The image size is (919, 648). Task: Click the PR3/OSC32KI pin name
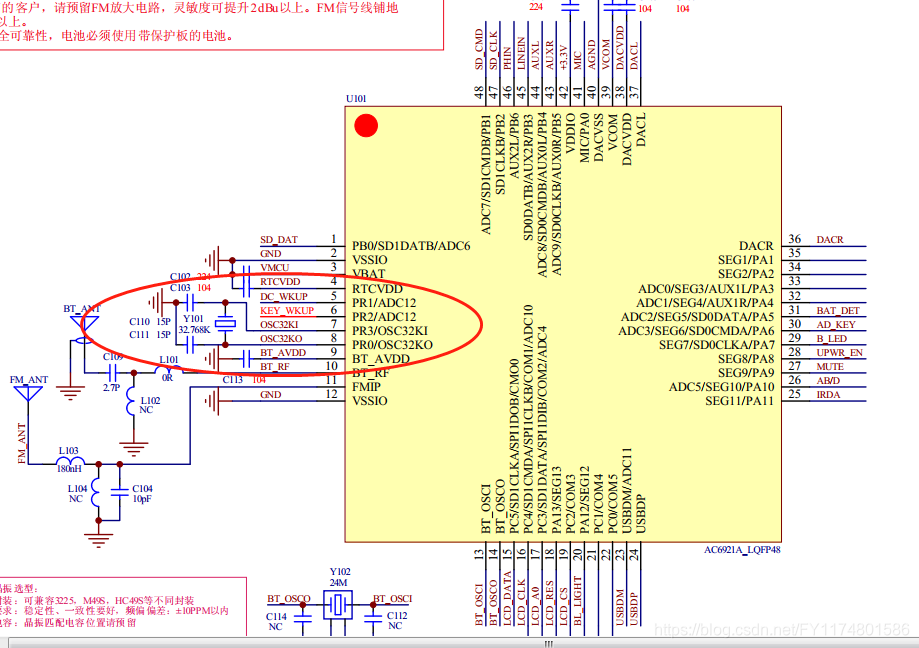[x=390, y=331]
